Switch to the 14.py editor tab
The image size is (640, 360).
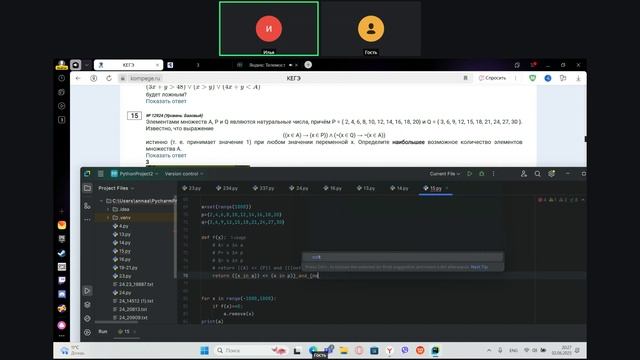pos(399,188)
